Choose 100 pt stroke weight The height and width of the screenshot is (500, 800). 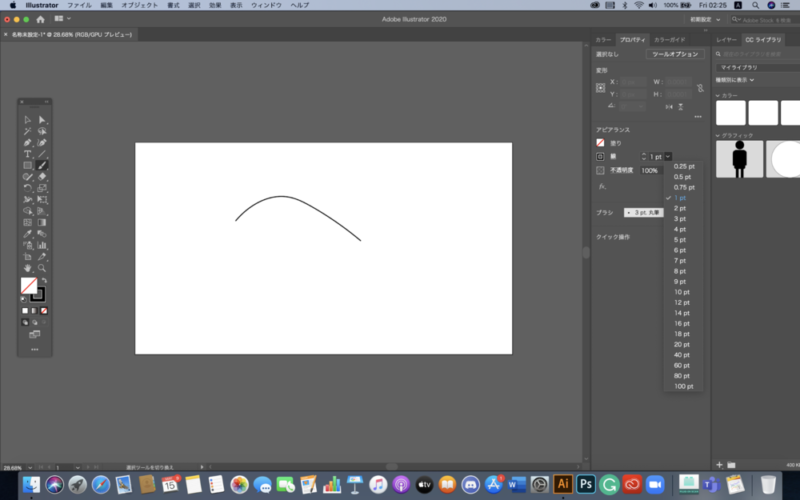(684, 386)
